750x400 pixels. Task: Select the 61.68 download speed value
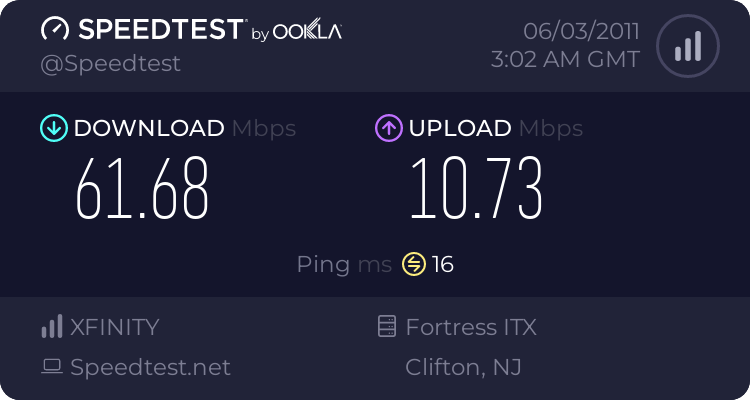143,189
